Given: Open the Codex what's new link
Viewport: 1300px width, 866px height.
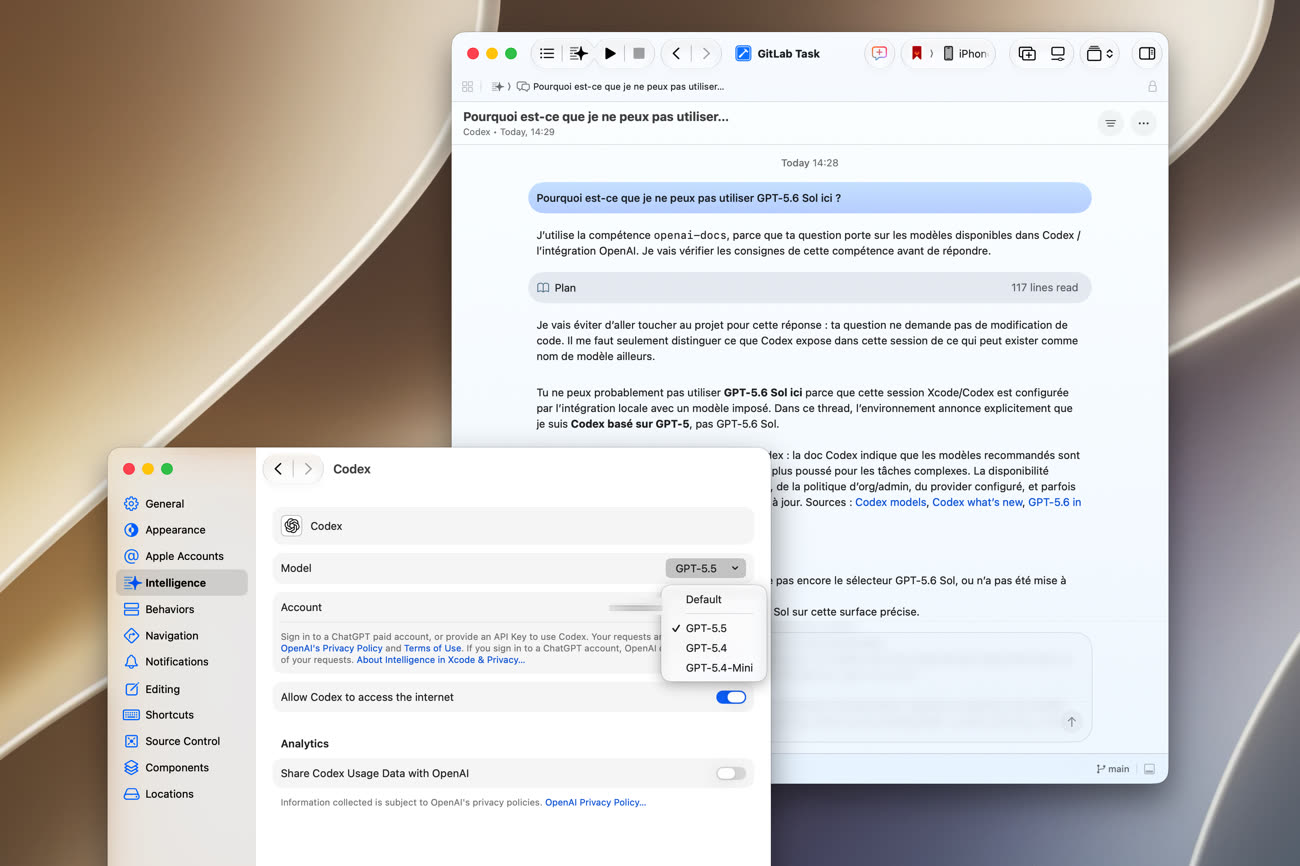Looking at the screenshot, I should (x=977, y=502).
